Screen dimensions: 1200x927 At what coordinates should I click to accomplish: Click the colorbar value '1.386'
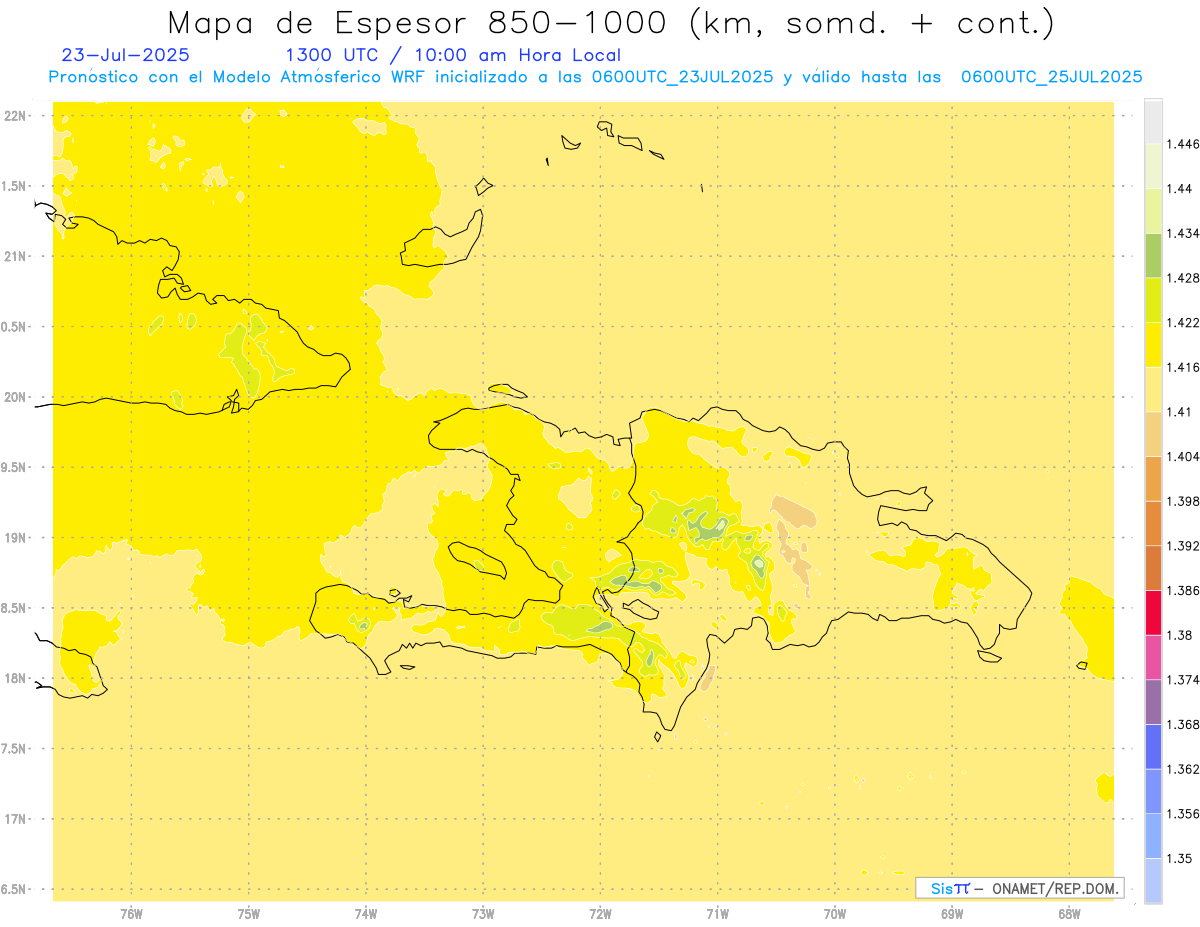coord(1185,590)
